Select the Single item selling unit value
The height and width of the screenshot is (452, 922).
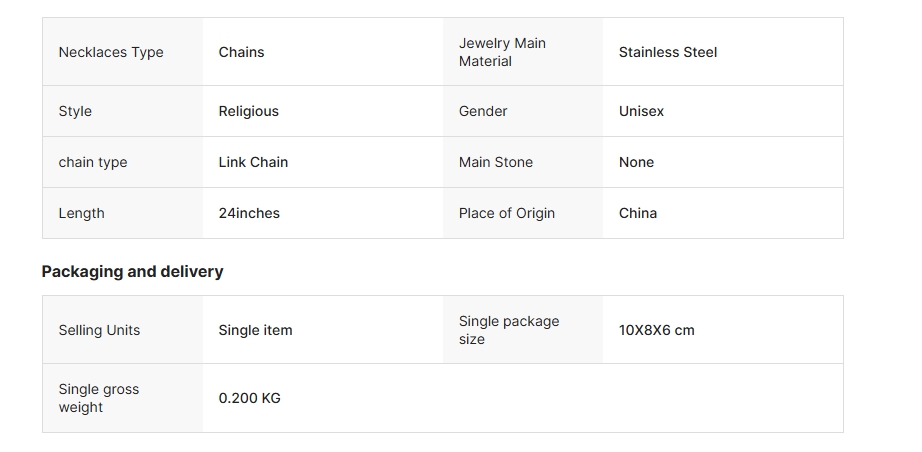(x=255, y=330)
